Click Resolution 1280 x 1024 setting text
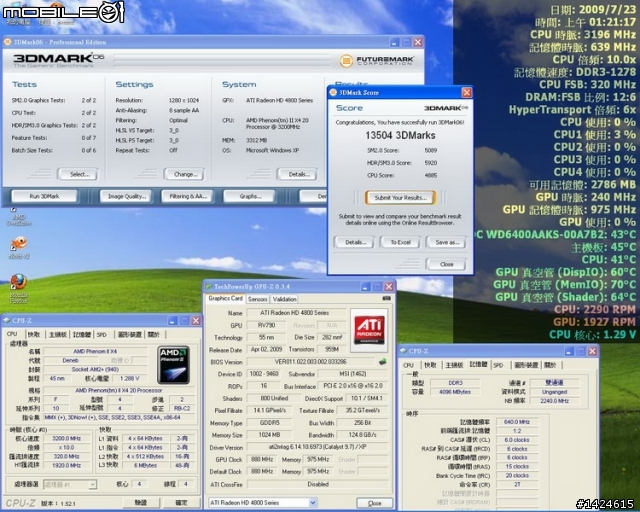Image resolution: width=640 pixels, height=512 pixels. tap(184, 100)
